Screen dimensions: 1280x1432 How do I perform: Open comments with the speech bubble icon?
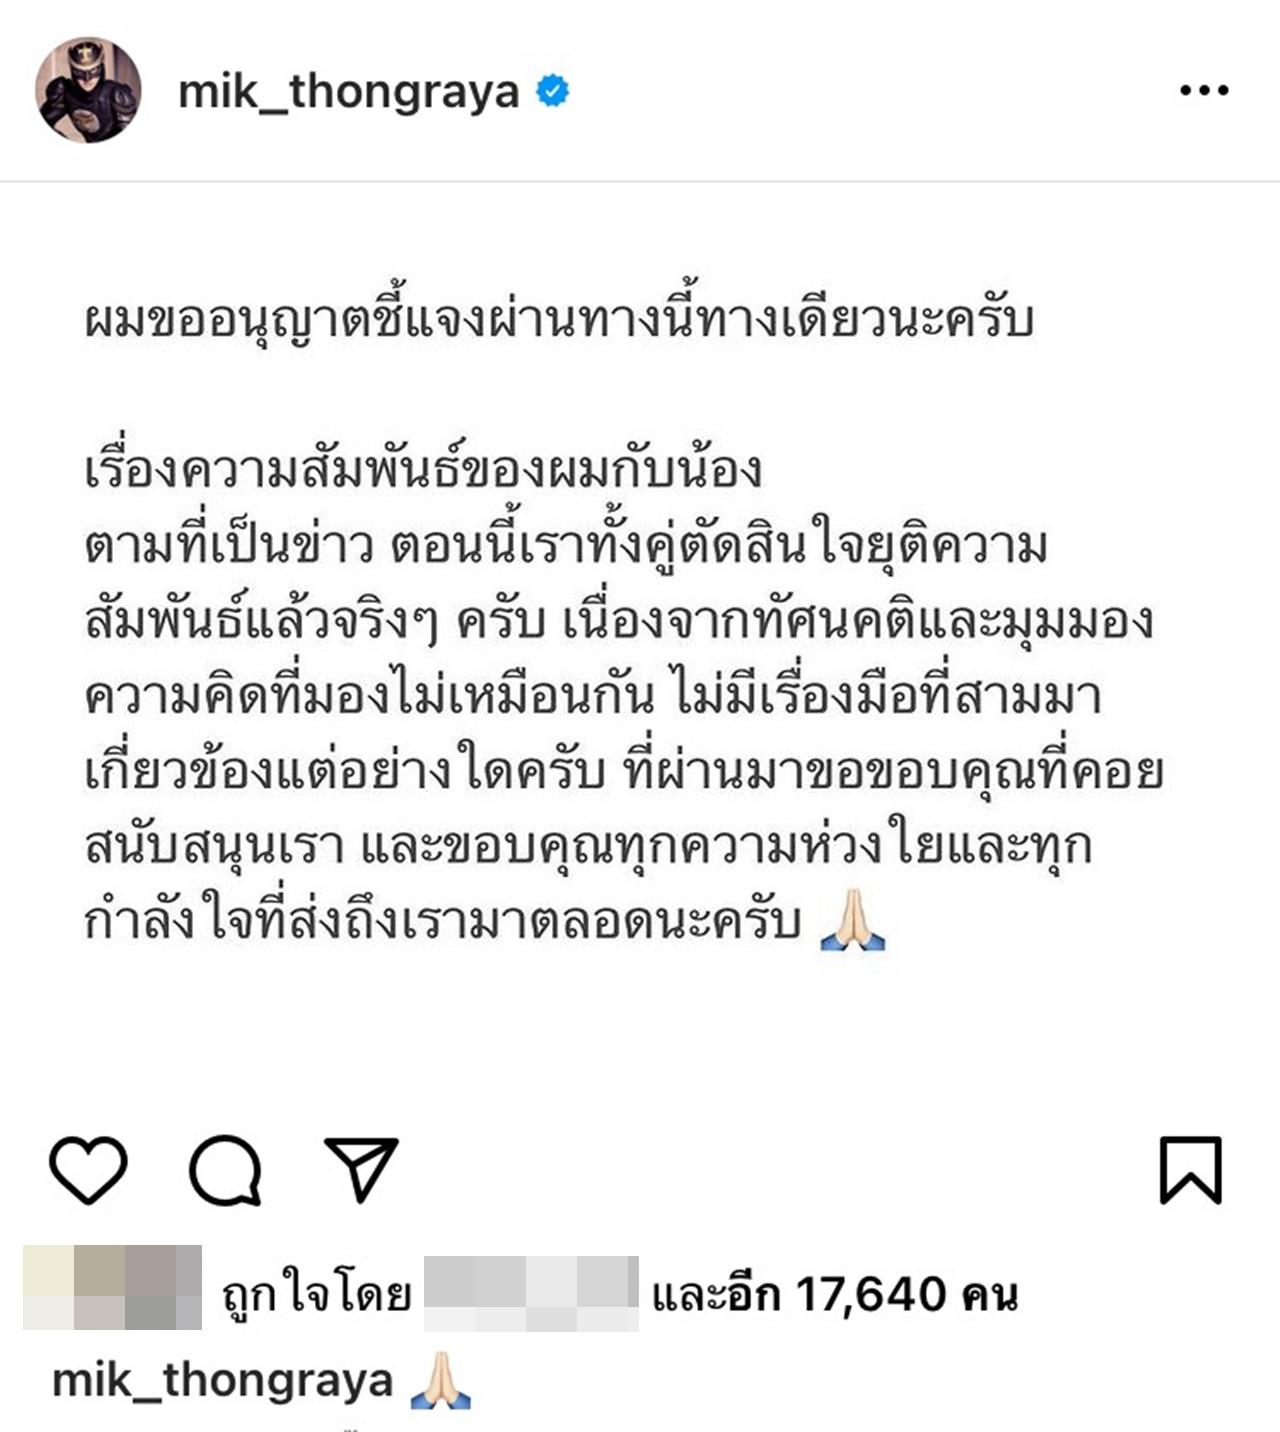(x=226, y=1170)
